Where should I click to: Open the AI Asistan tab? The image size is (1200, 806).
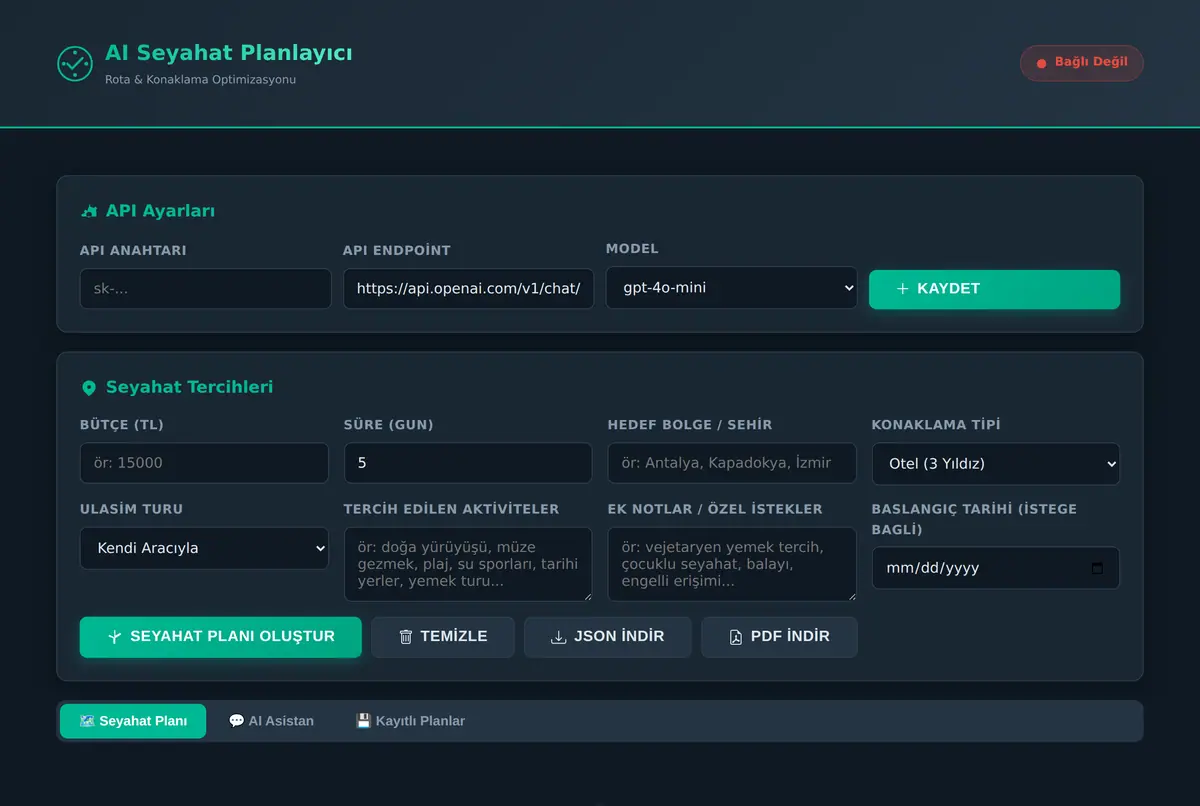(271, 721)
